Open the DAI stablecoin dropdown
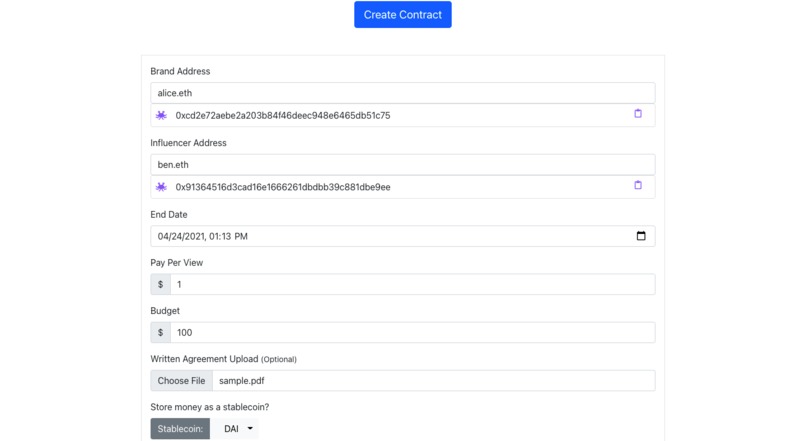 click(238, 429)
